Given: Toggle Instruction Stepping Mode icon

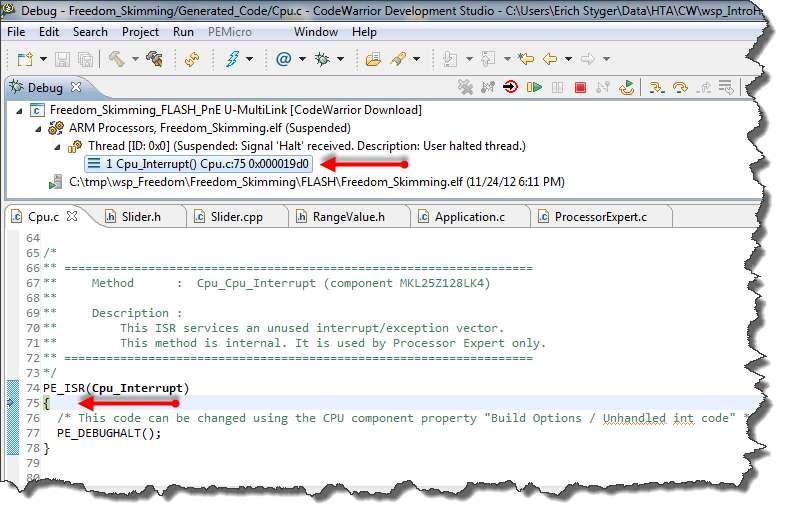Looking at the screenshot, I should point(726,88).
